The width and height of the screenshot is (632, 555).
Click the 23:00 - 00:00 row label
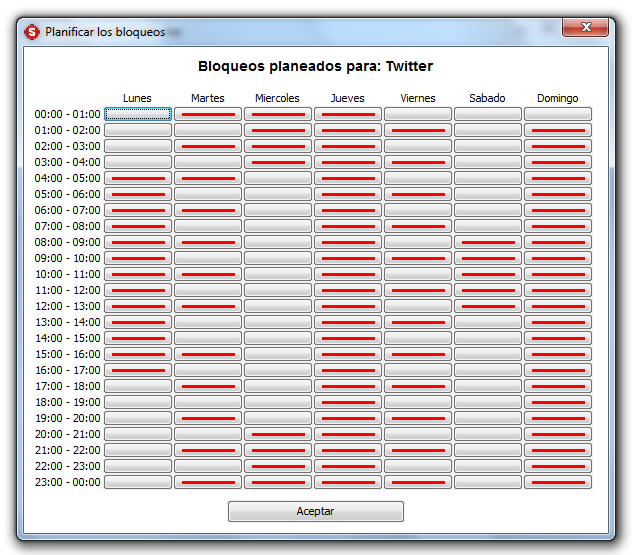[x=67, y=482]
